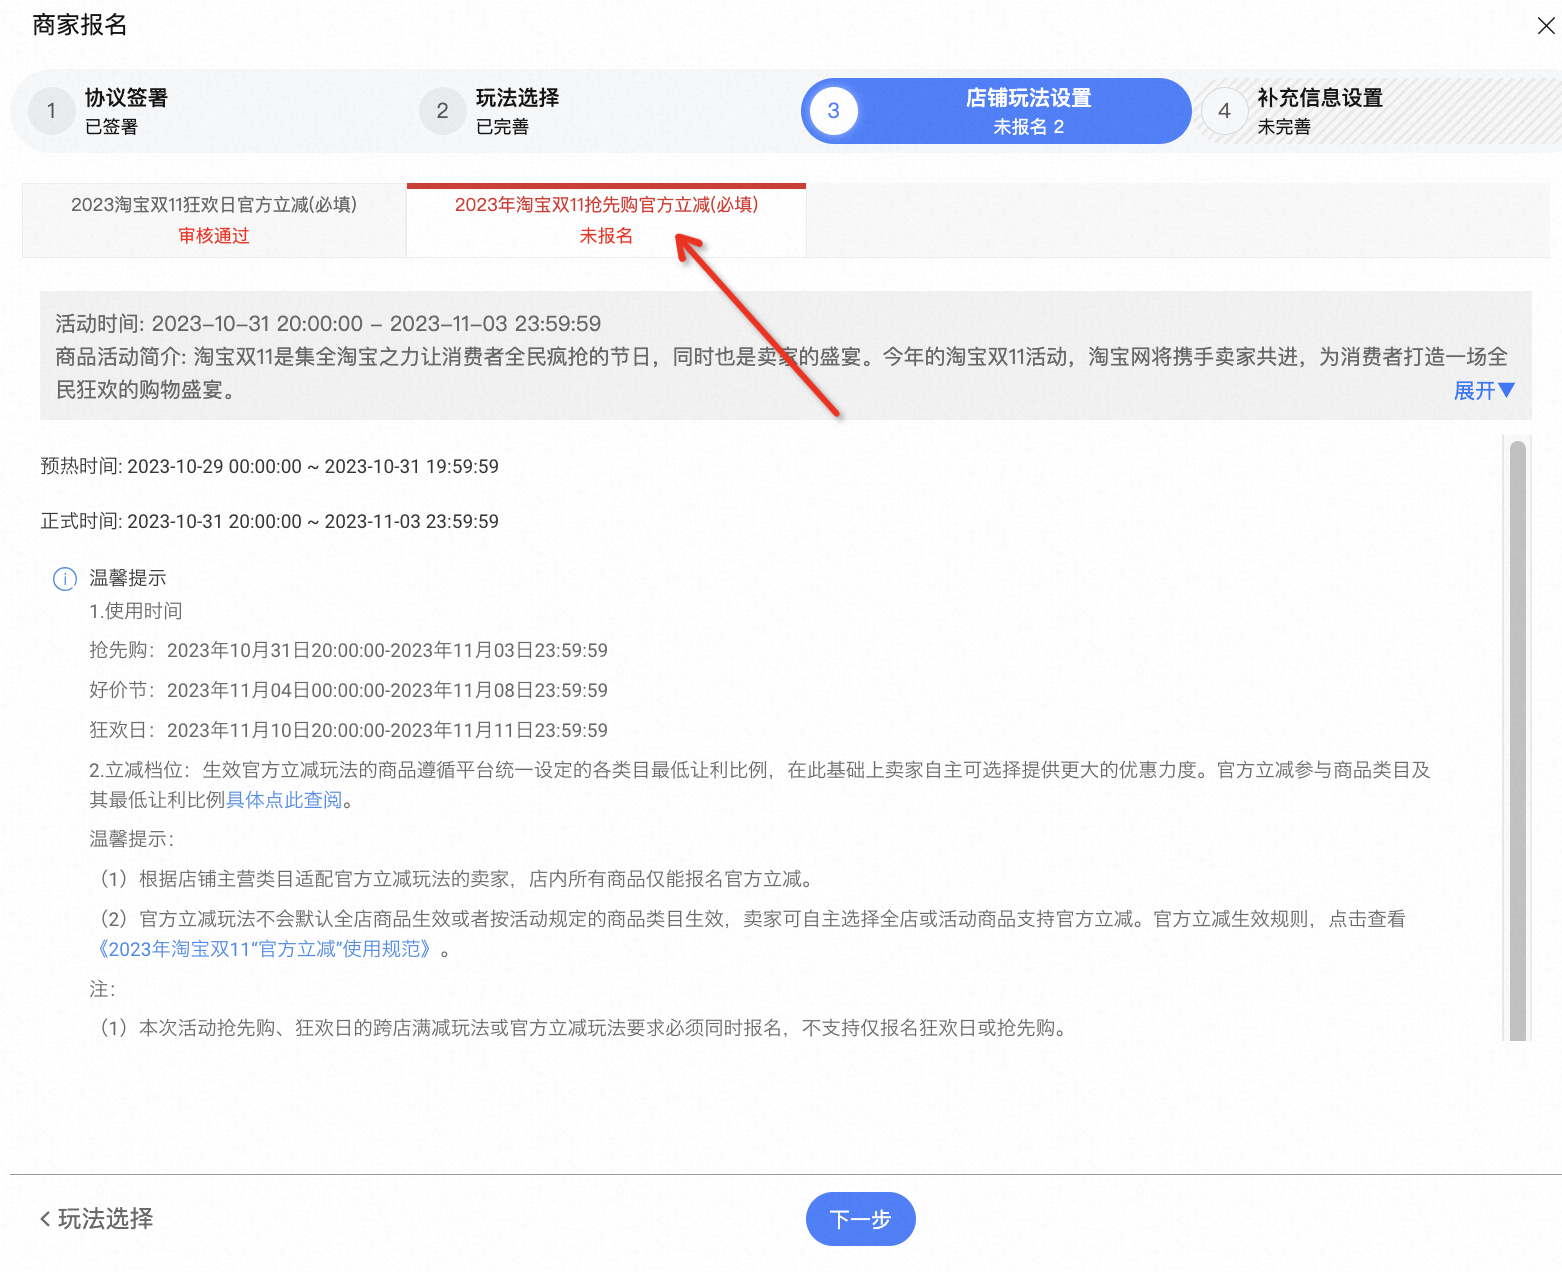Open the 《2023年淘宝双11"官方立减"使用规范》 link
This screenshot has height=1272, width=1562.
(x=265, y=949)
